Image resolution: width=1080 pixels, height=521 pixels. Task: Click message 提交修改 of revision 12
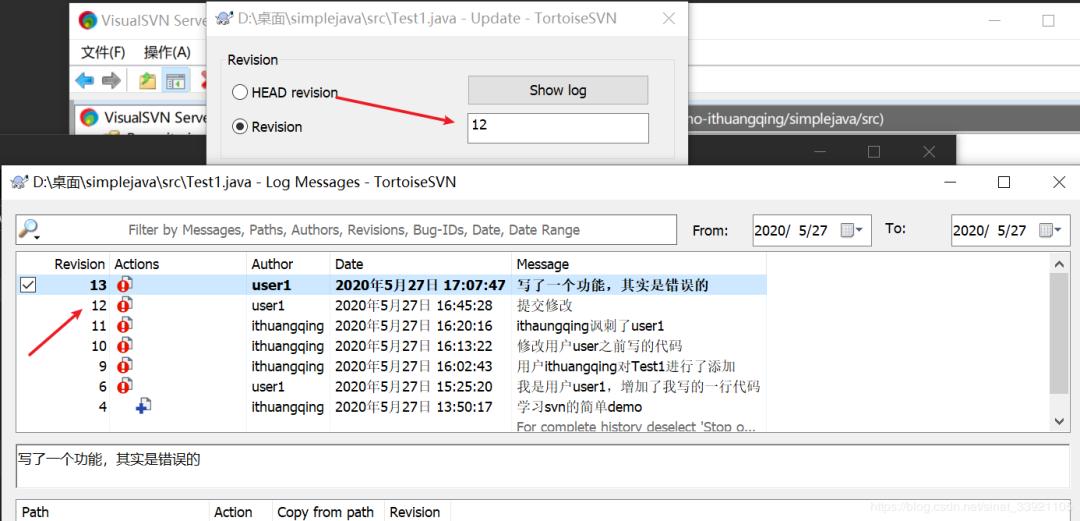pyautogui.click(x=545, y=305)
